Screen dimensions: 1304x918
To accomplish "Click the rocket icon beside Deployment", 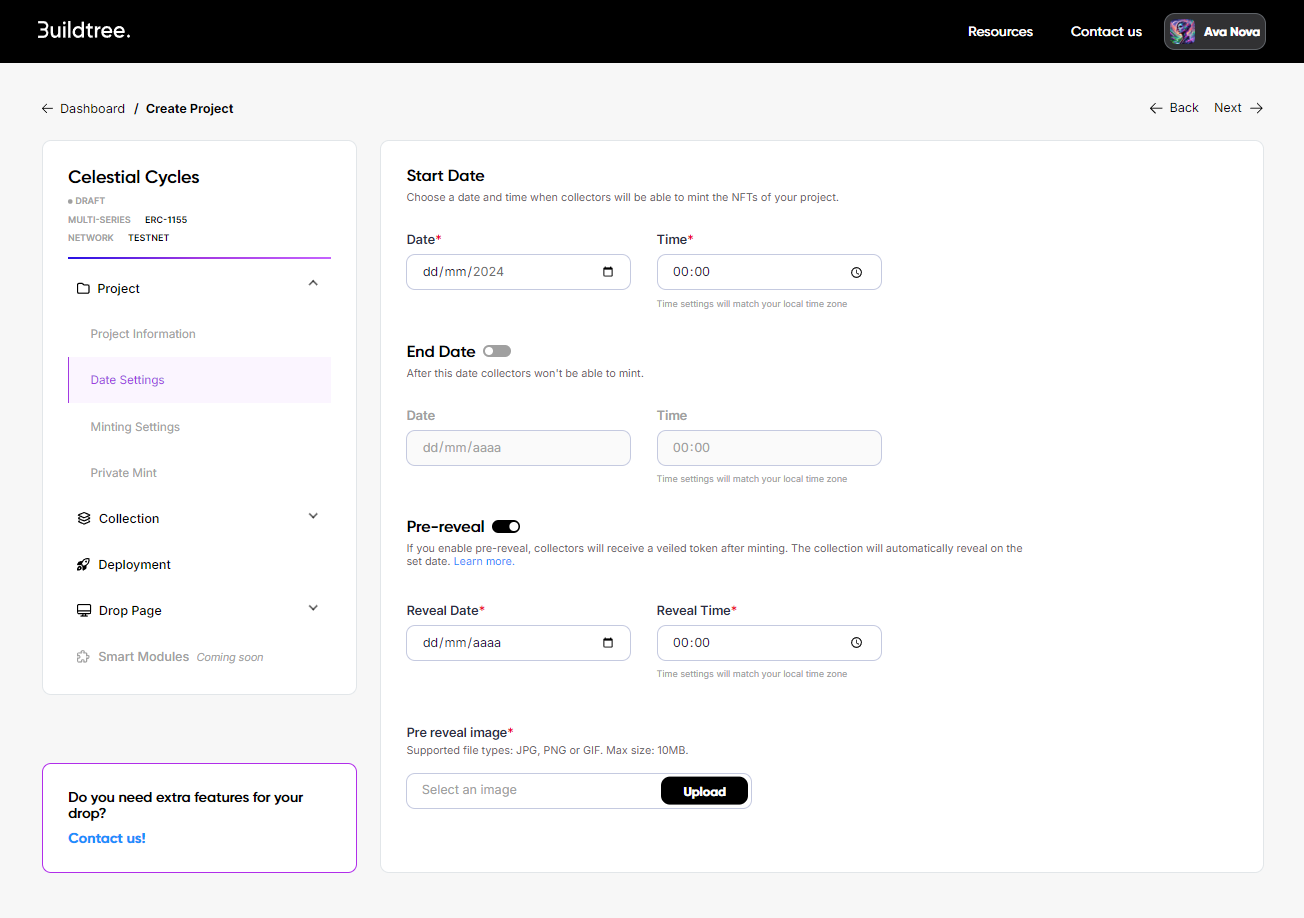I will (84, 565).
